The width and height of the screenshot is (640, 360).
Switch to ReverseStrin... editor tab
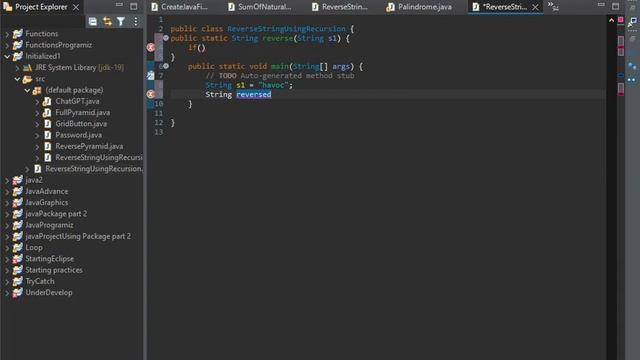coord(340,7)
